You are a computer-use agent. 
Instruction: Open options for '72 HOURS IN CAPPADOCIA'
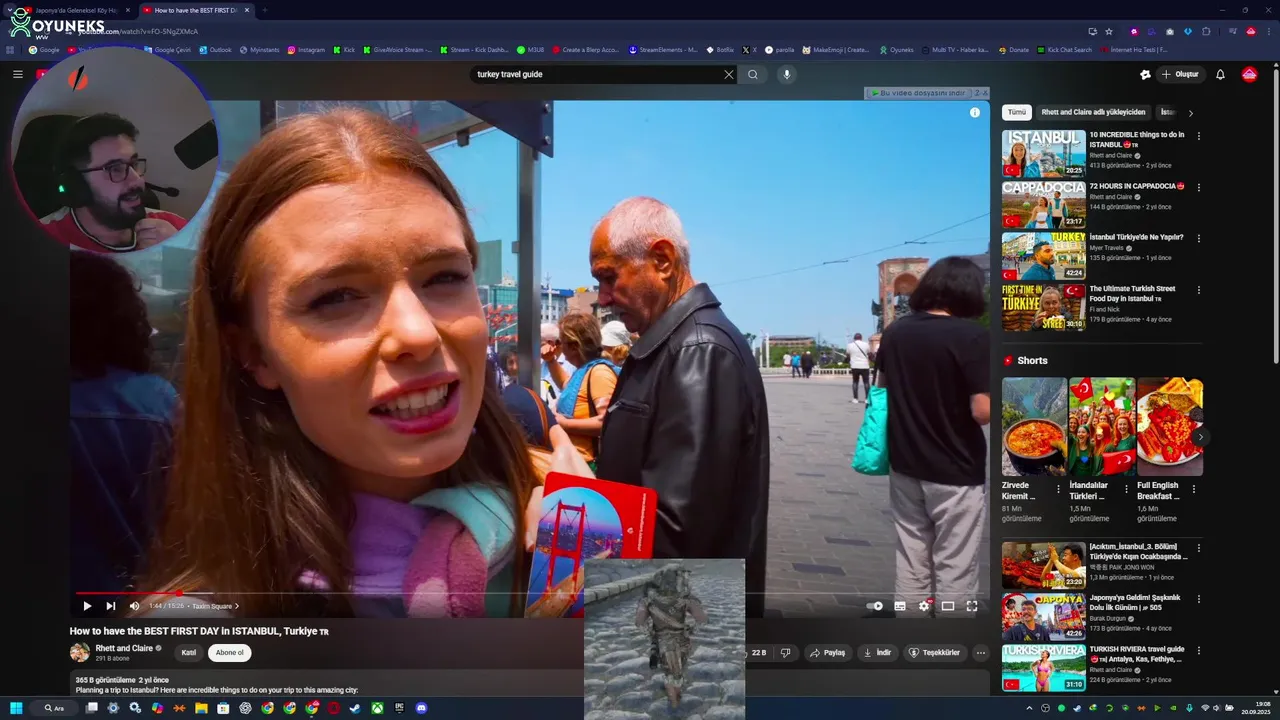click(x=1199, y=187)
